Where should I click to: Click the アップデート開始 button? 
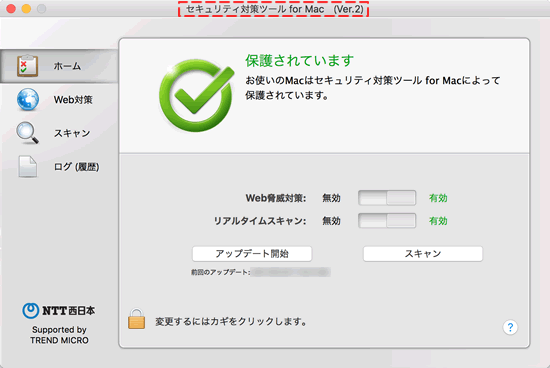tap(252, 254)
